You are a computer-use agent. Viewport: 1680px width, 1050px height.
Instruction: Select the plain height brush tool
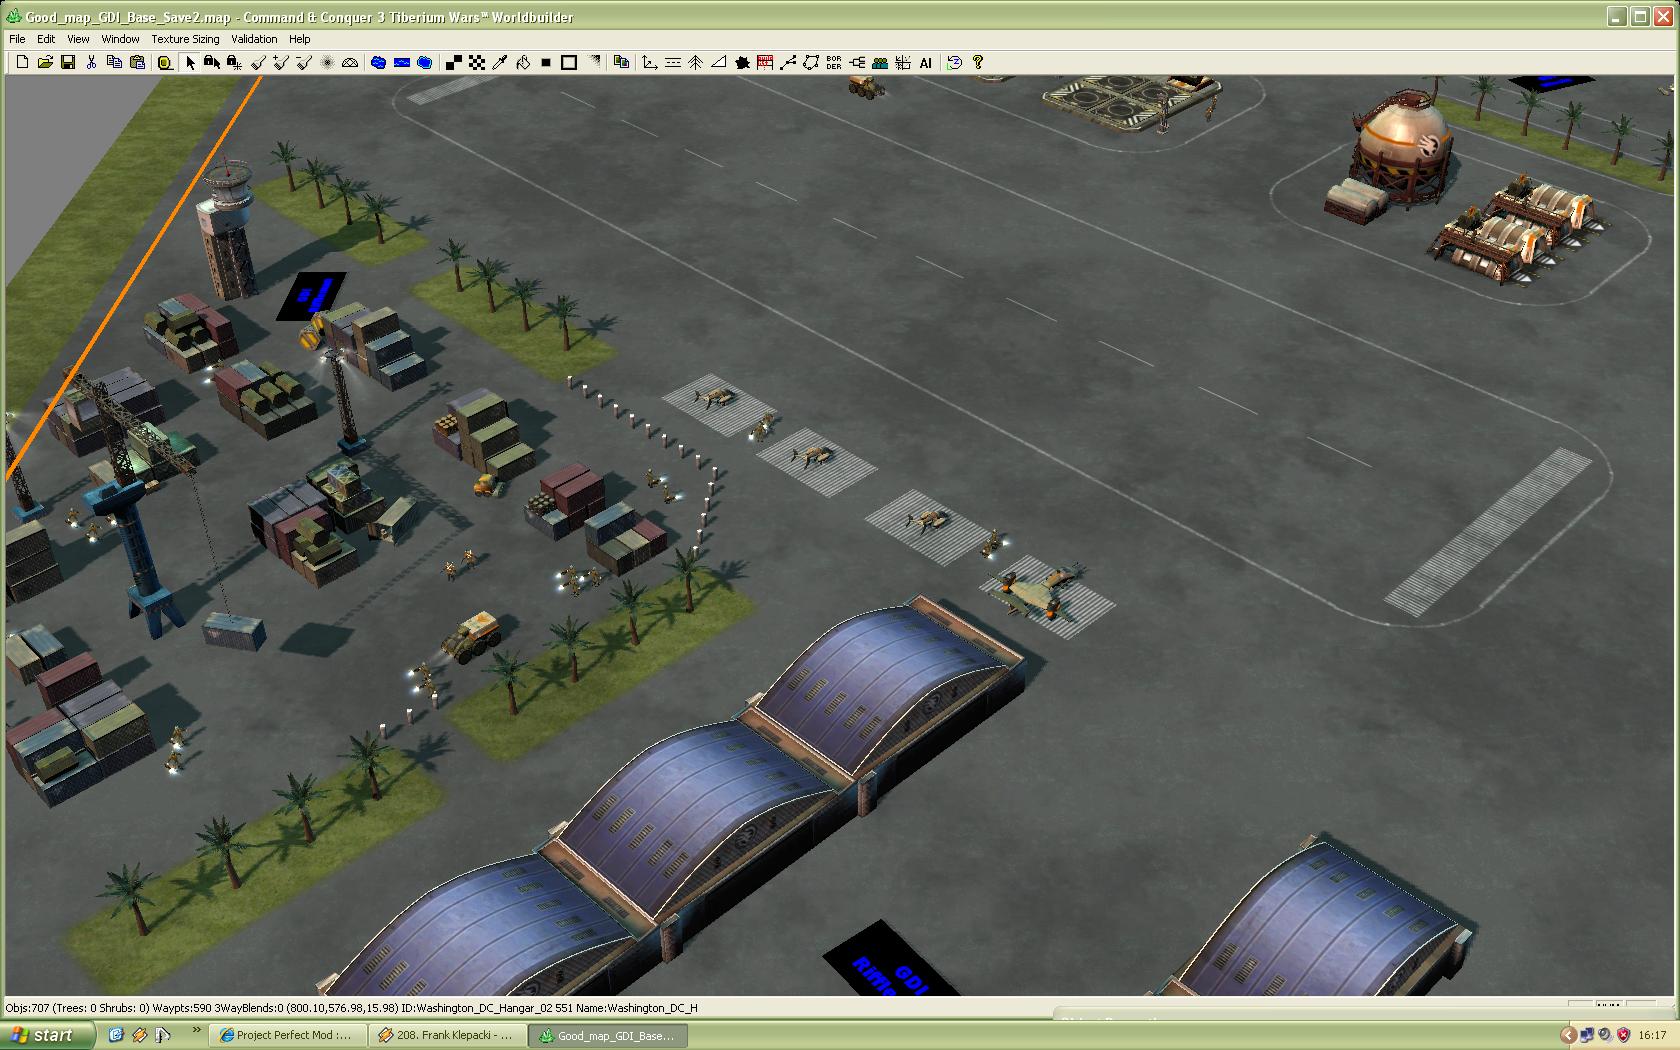tap(259, 62)
